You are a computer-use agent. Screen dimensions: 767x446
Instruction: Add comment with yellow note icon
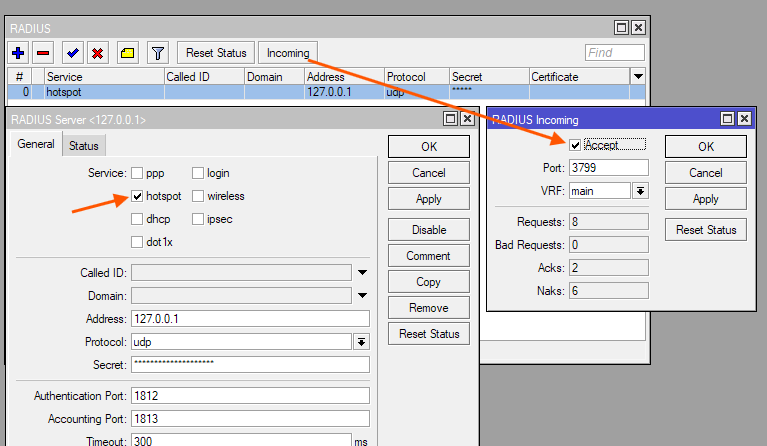[128, 53]
